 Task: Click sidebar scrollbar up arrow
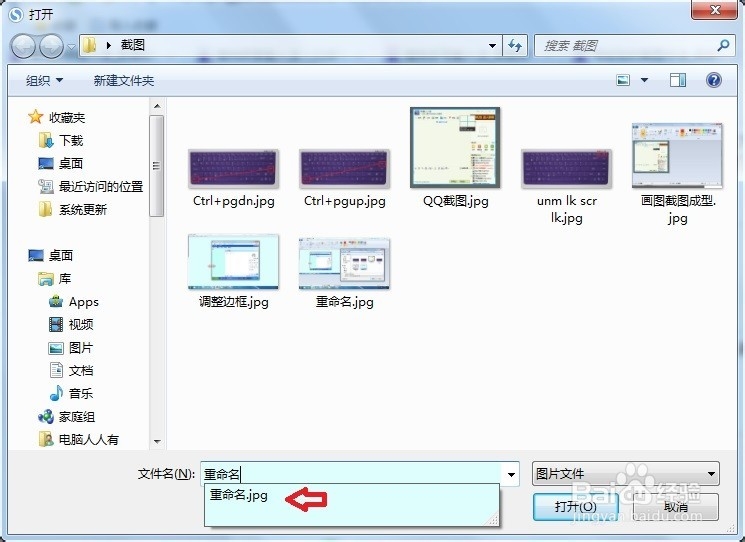pos(157,106)
